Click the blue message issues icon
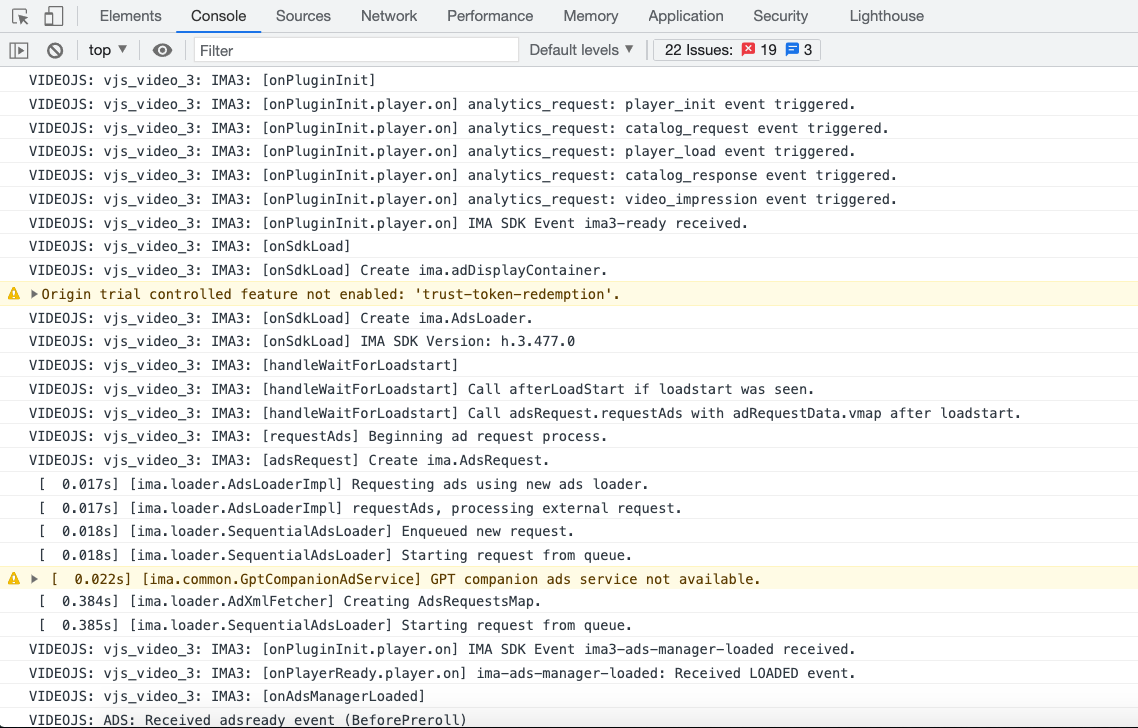The width and height of the screenshot is (1138, 728). point(792,50)
